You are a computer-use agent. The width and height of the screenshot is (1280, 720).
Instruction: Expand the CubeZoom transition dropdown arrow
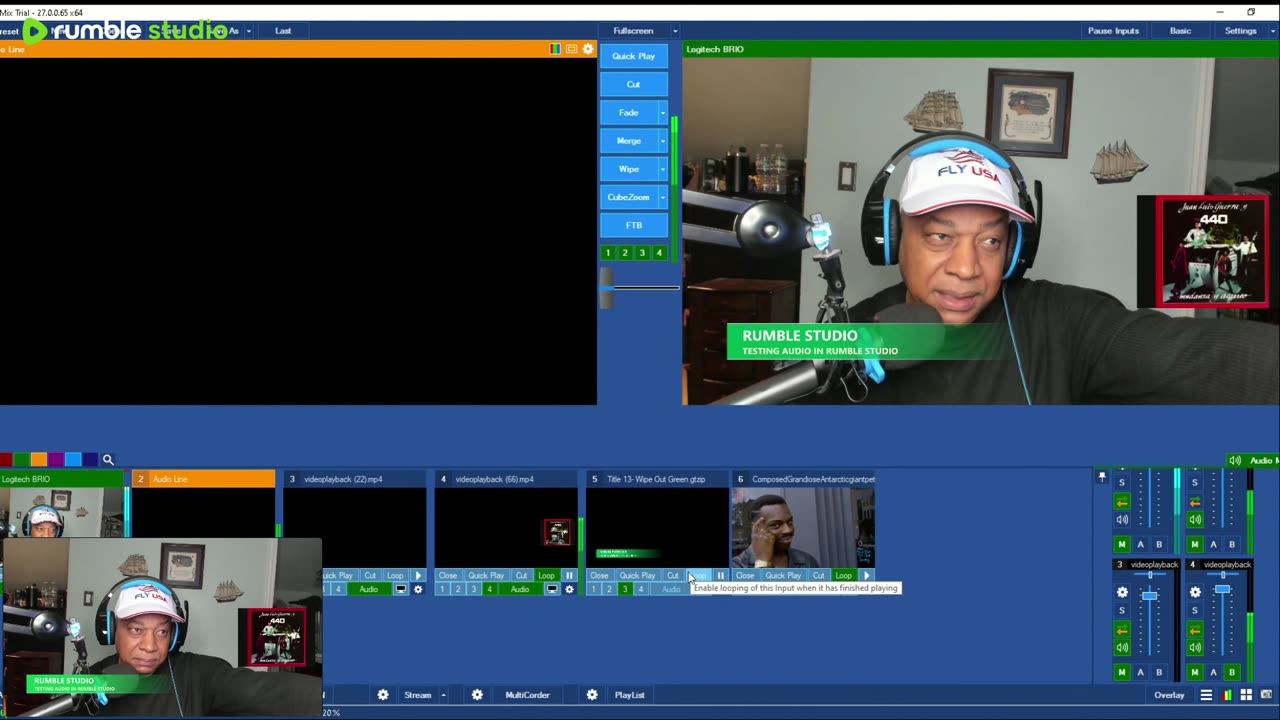click(662, 197)
